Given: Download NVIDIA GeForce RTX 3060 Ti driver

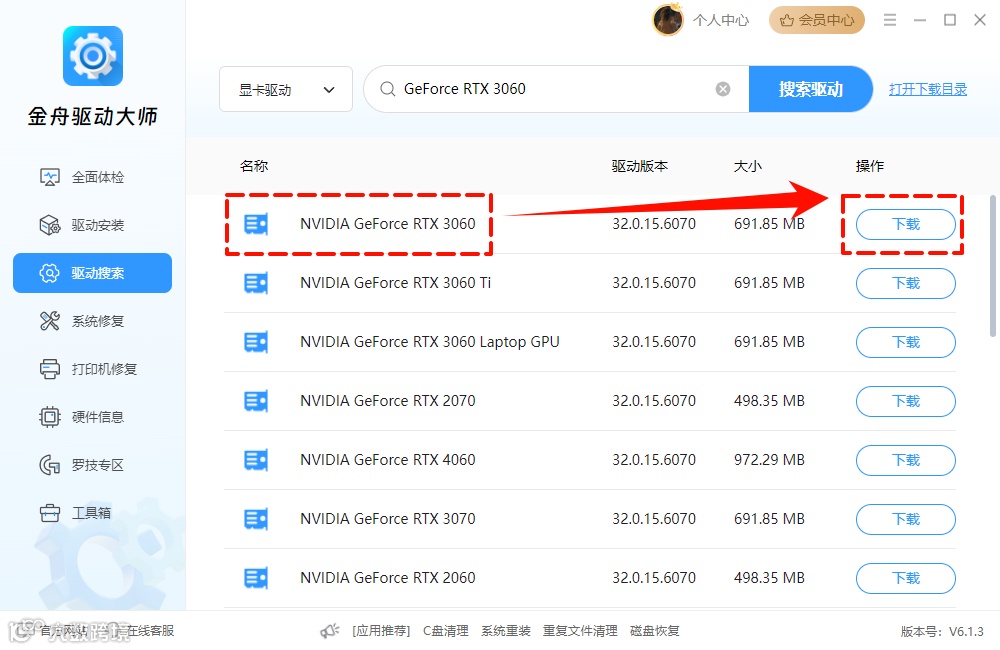Looking at the screenshot, I should point(906,283).
